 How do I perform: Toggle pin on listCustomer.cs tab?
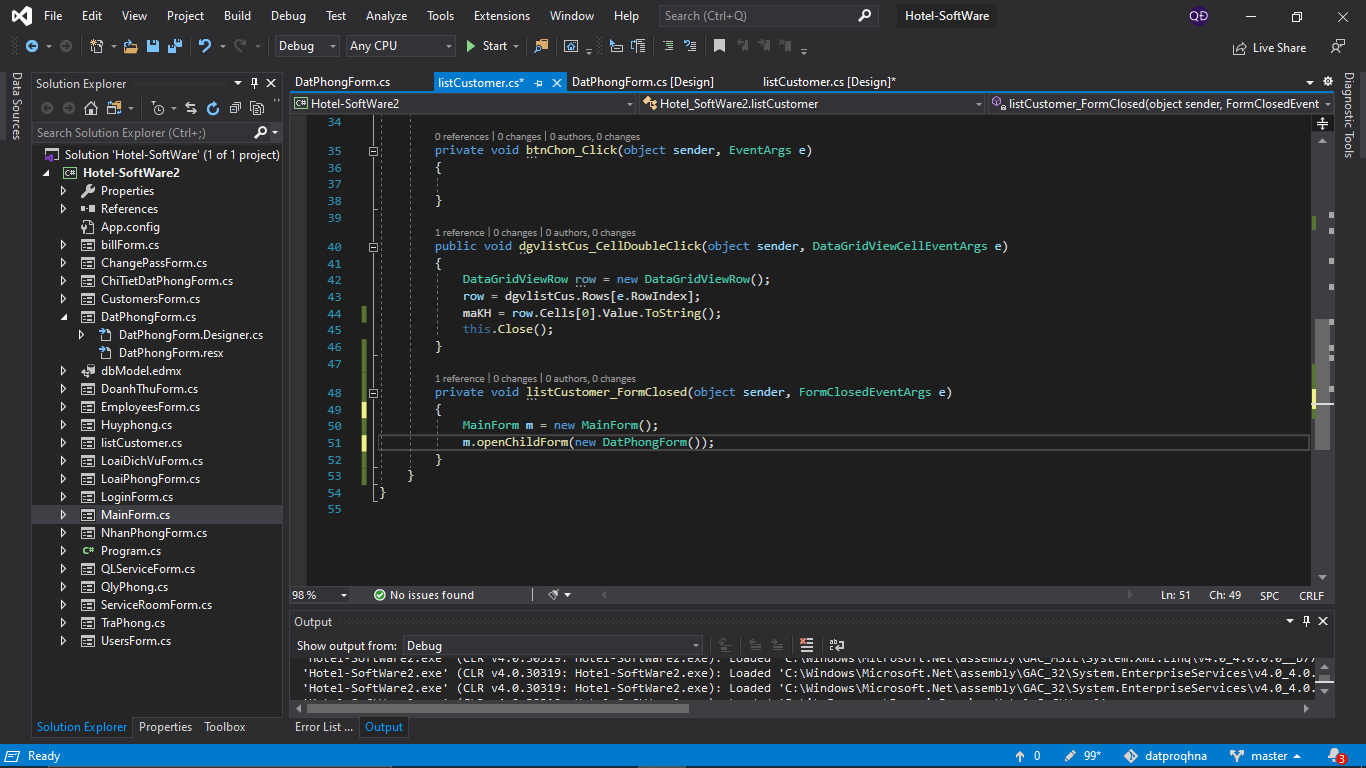click(538, 83)
